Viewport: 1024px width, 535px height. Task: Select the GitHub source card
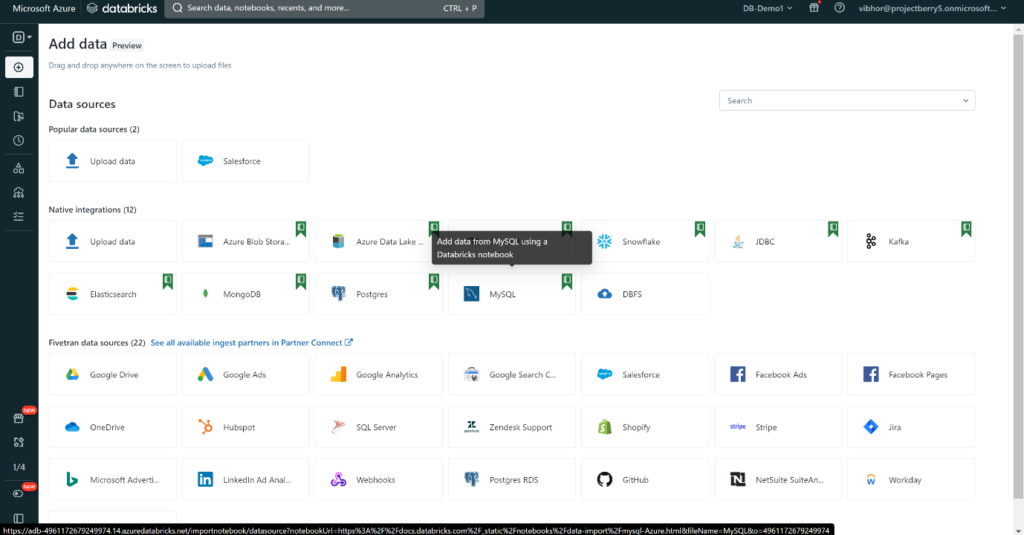point(645,479)
